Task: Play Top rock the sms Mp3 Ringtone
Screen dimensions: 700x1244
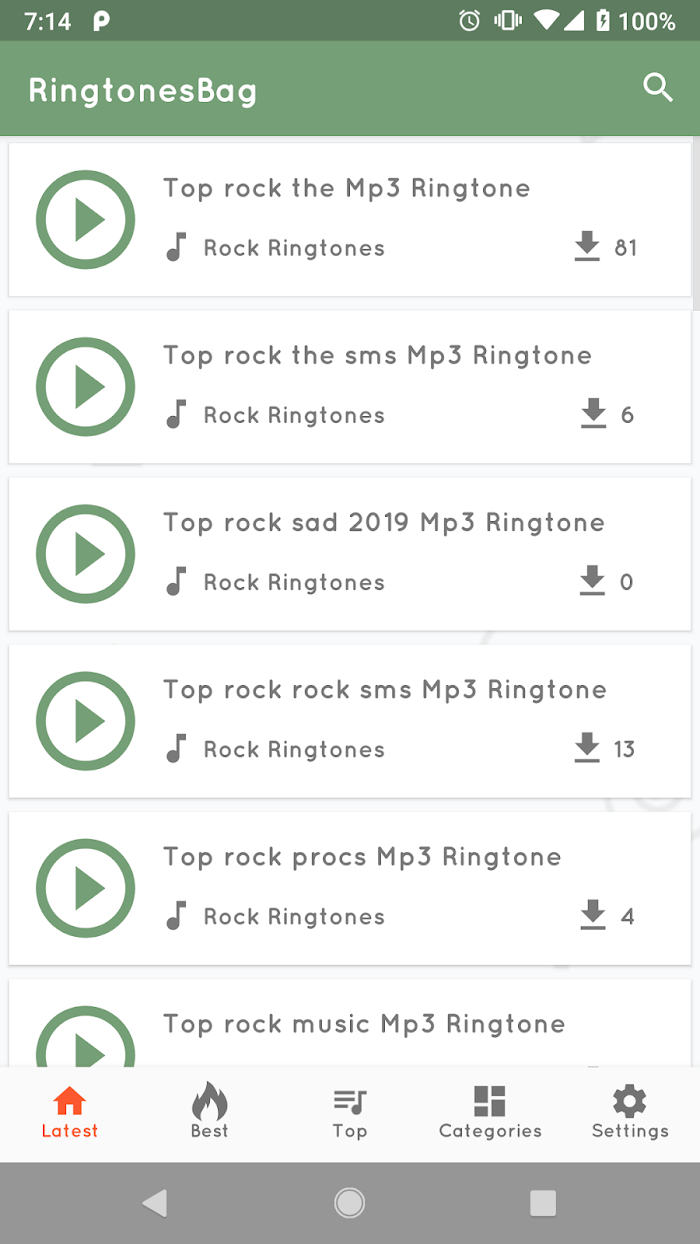Action: 85,387
